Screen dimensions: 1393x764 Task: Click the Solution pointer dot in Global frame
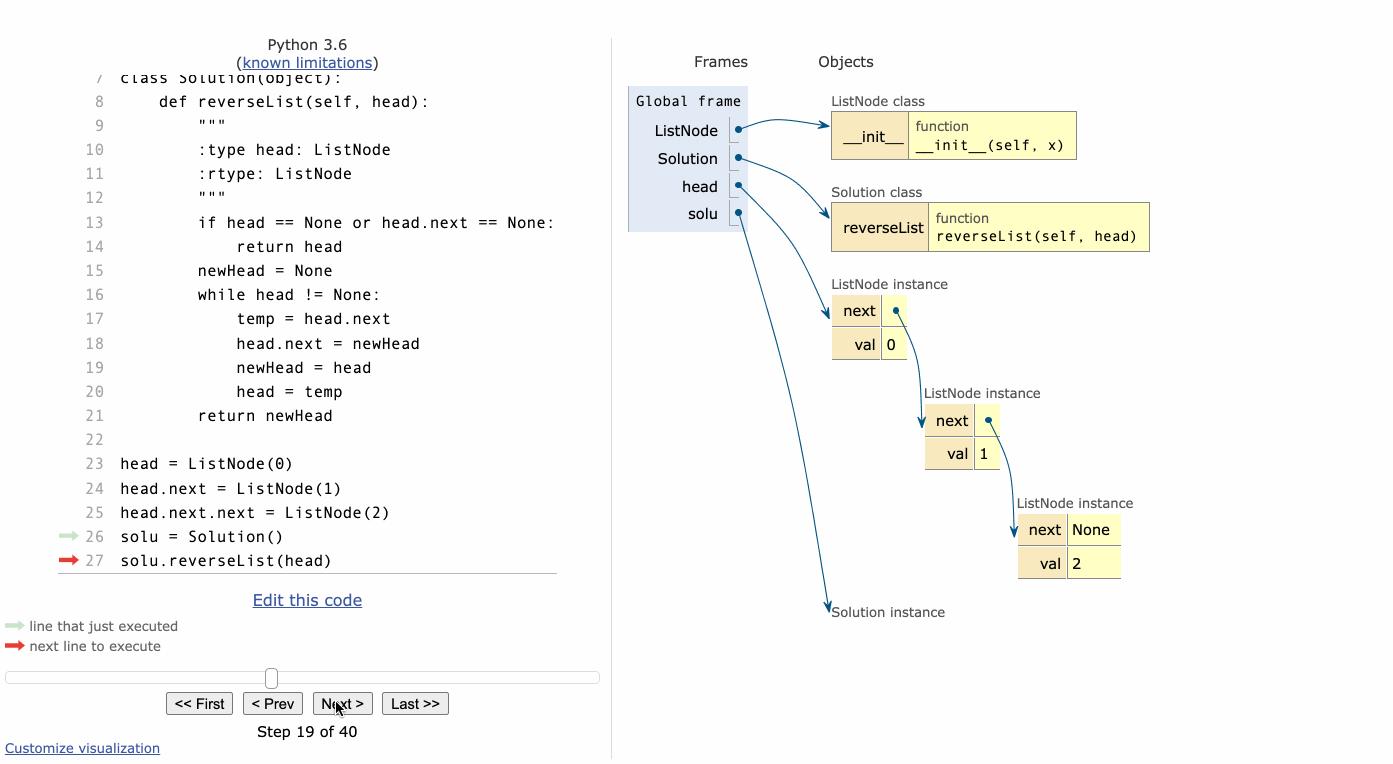[739, 158]
